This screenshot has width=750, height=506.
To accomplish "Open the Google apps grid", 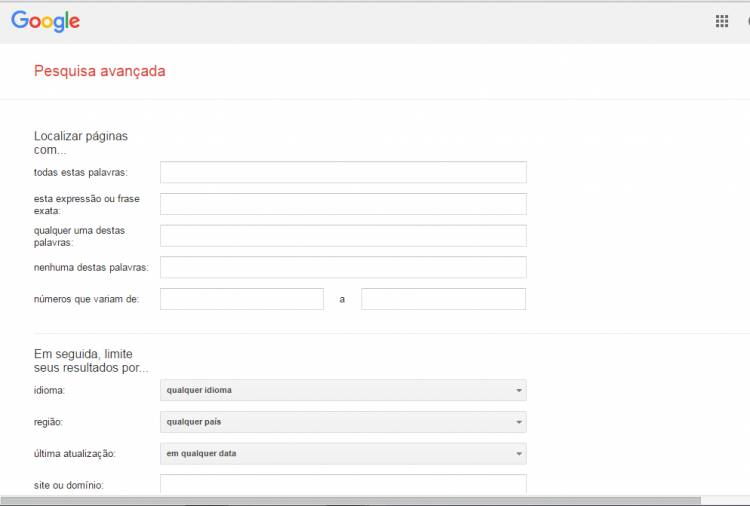I will point(722,21).
